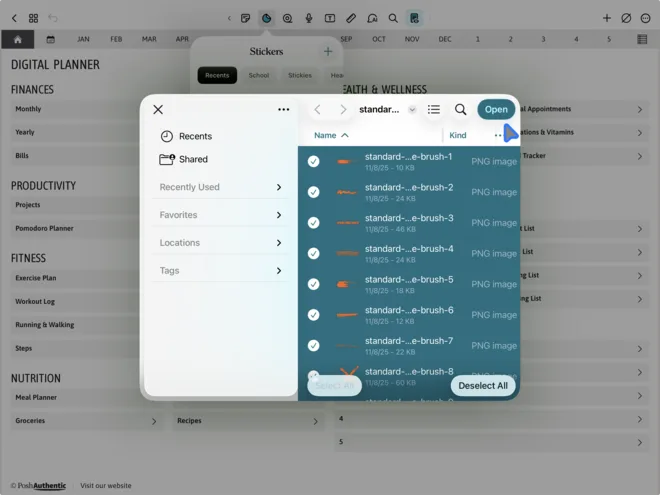The width and height of the screenshot is (660, 495).
Task: Select the sticky note tool
Action: [245, 18]
